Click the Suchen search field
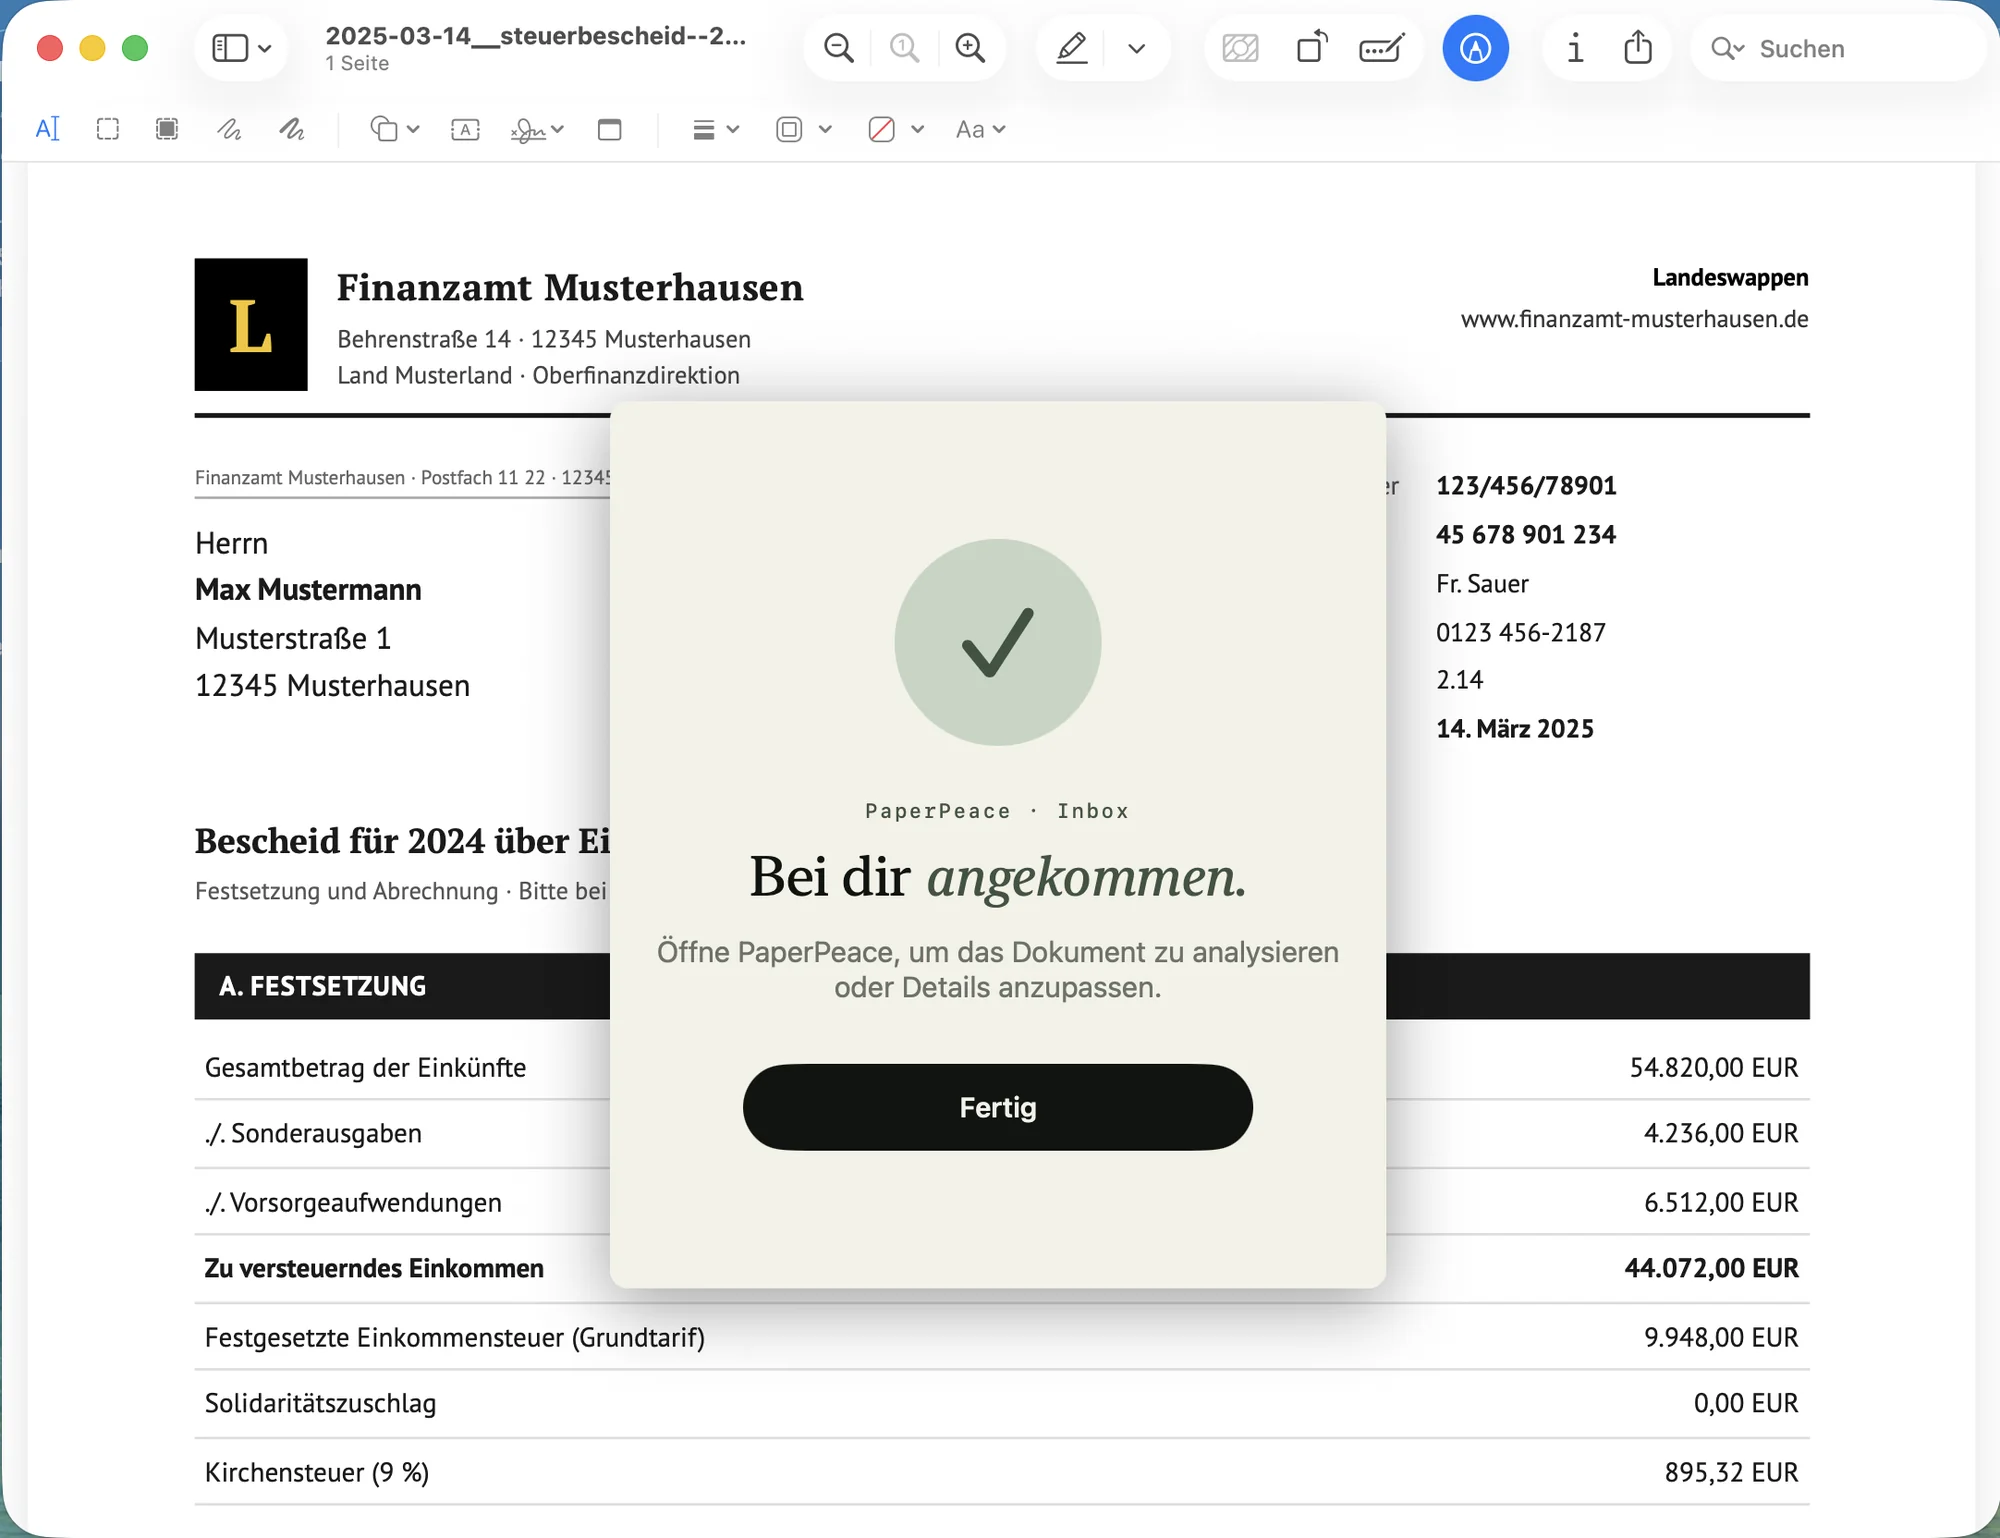Screen dimensions: 2000x1538 pyautogui.click(x=1838, y=48)
